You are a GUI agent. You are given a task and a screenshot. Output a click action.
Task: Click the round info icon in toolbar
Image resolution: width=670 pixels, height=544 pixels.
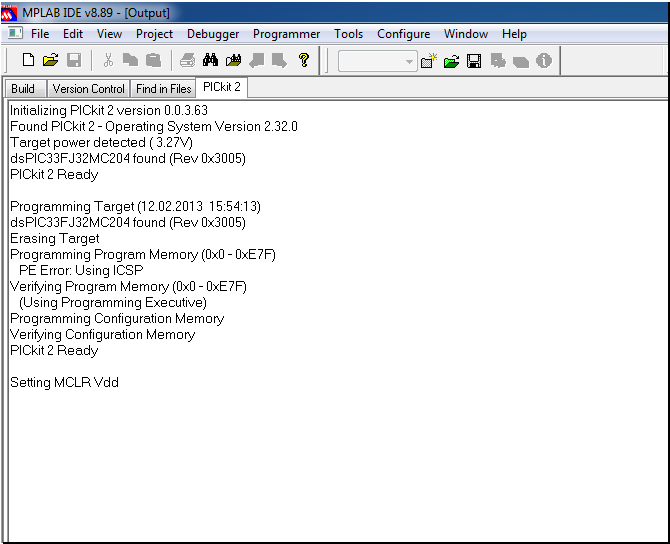pyautogui.click(x=544, y=61)
